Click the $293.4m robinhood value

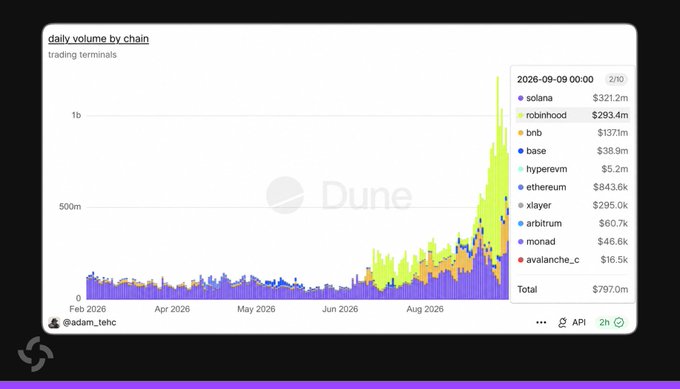(x=610, y=115)
